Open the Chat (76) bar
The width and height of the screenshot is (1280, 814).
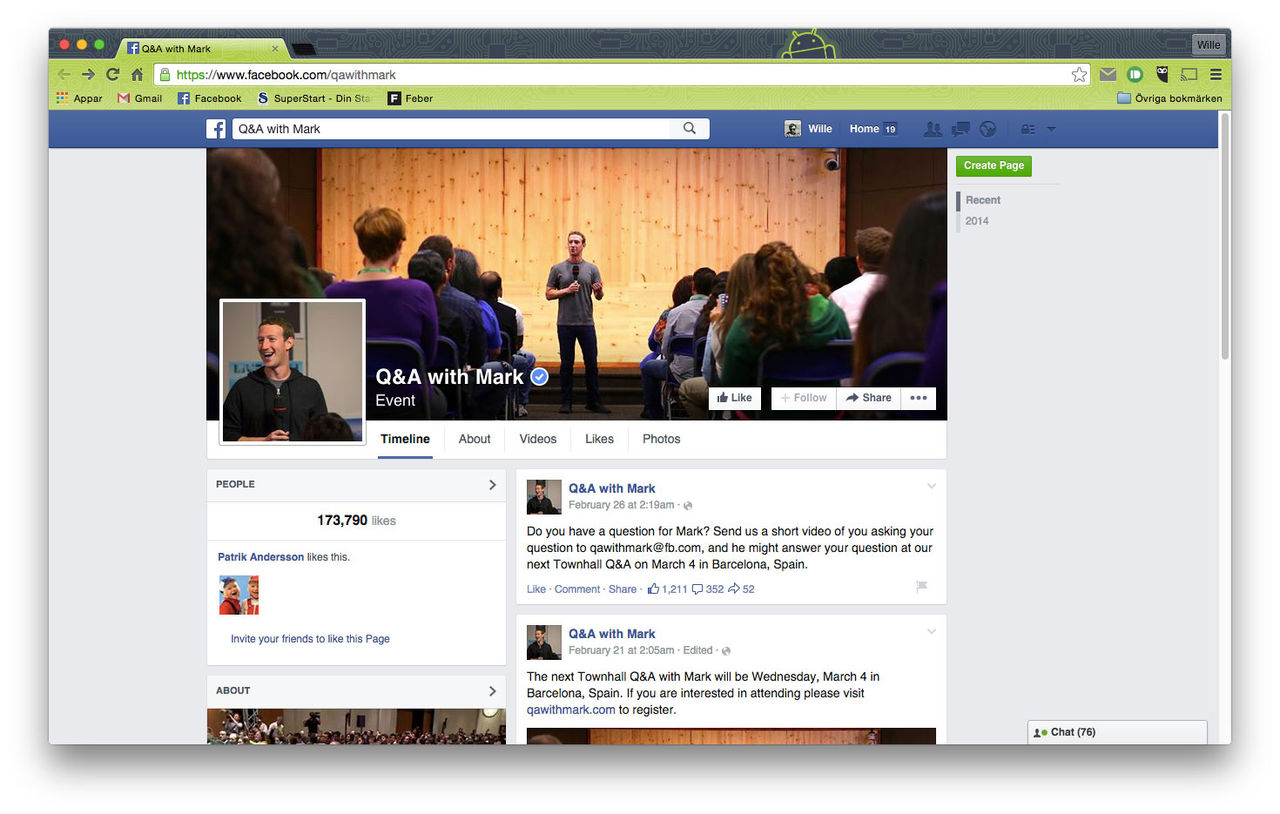(x=1117, y=732)
